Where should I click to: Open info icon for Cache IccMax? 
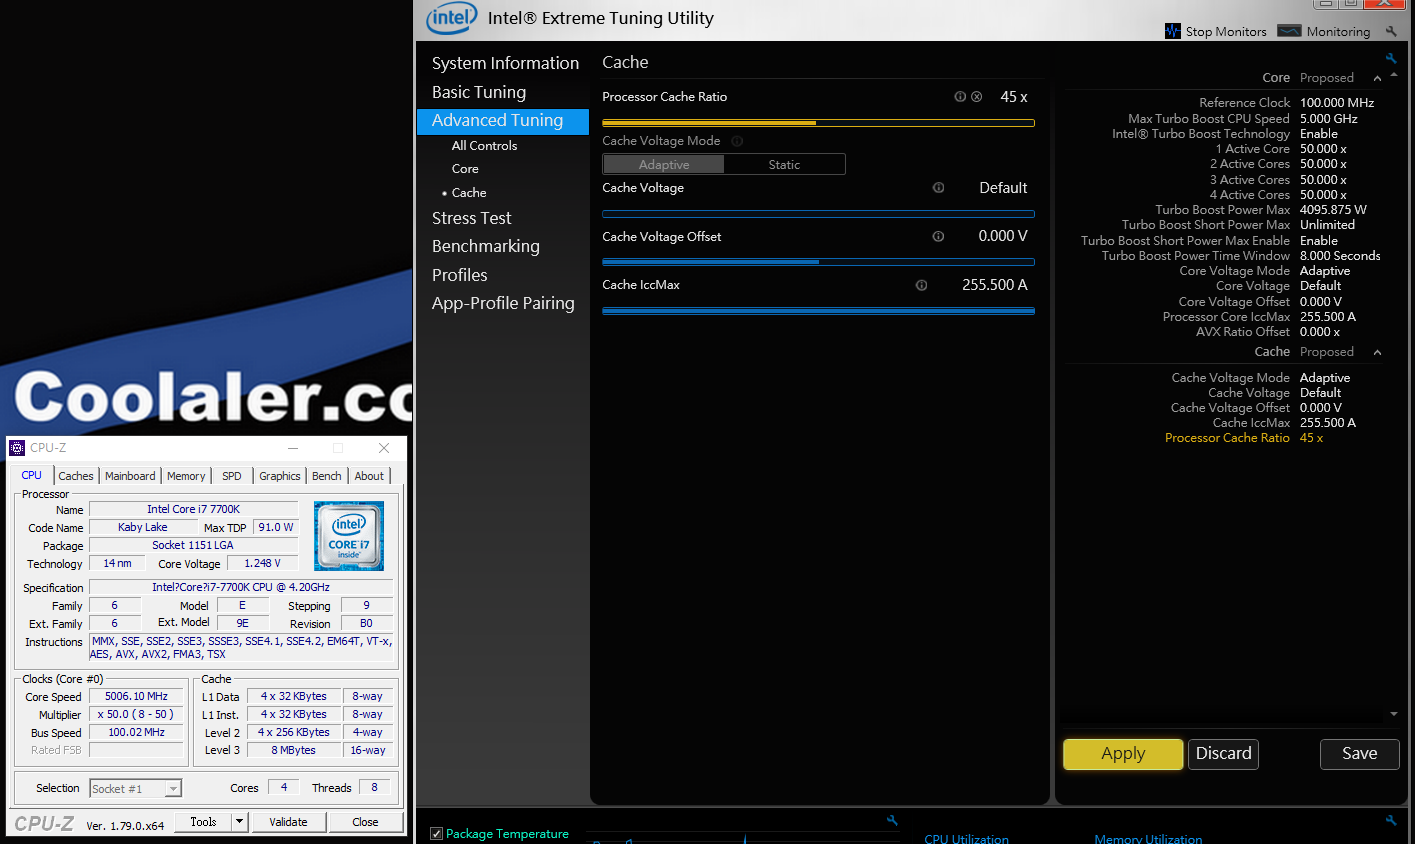[x=921, y=285]
